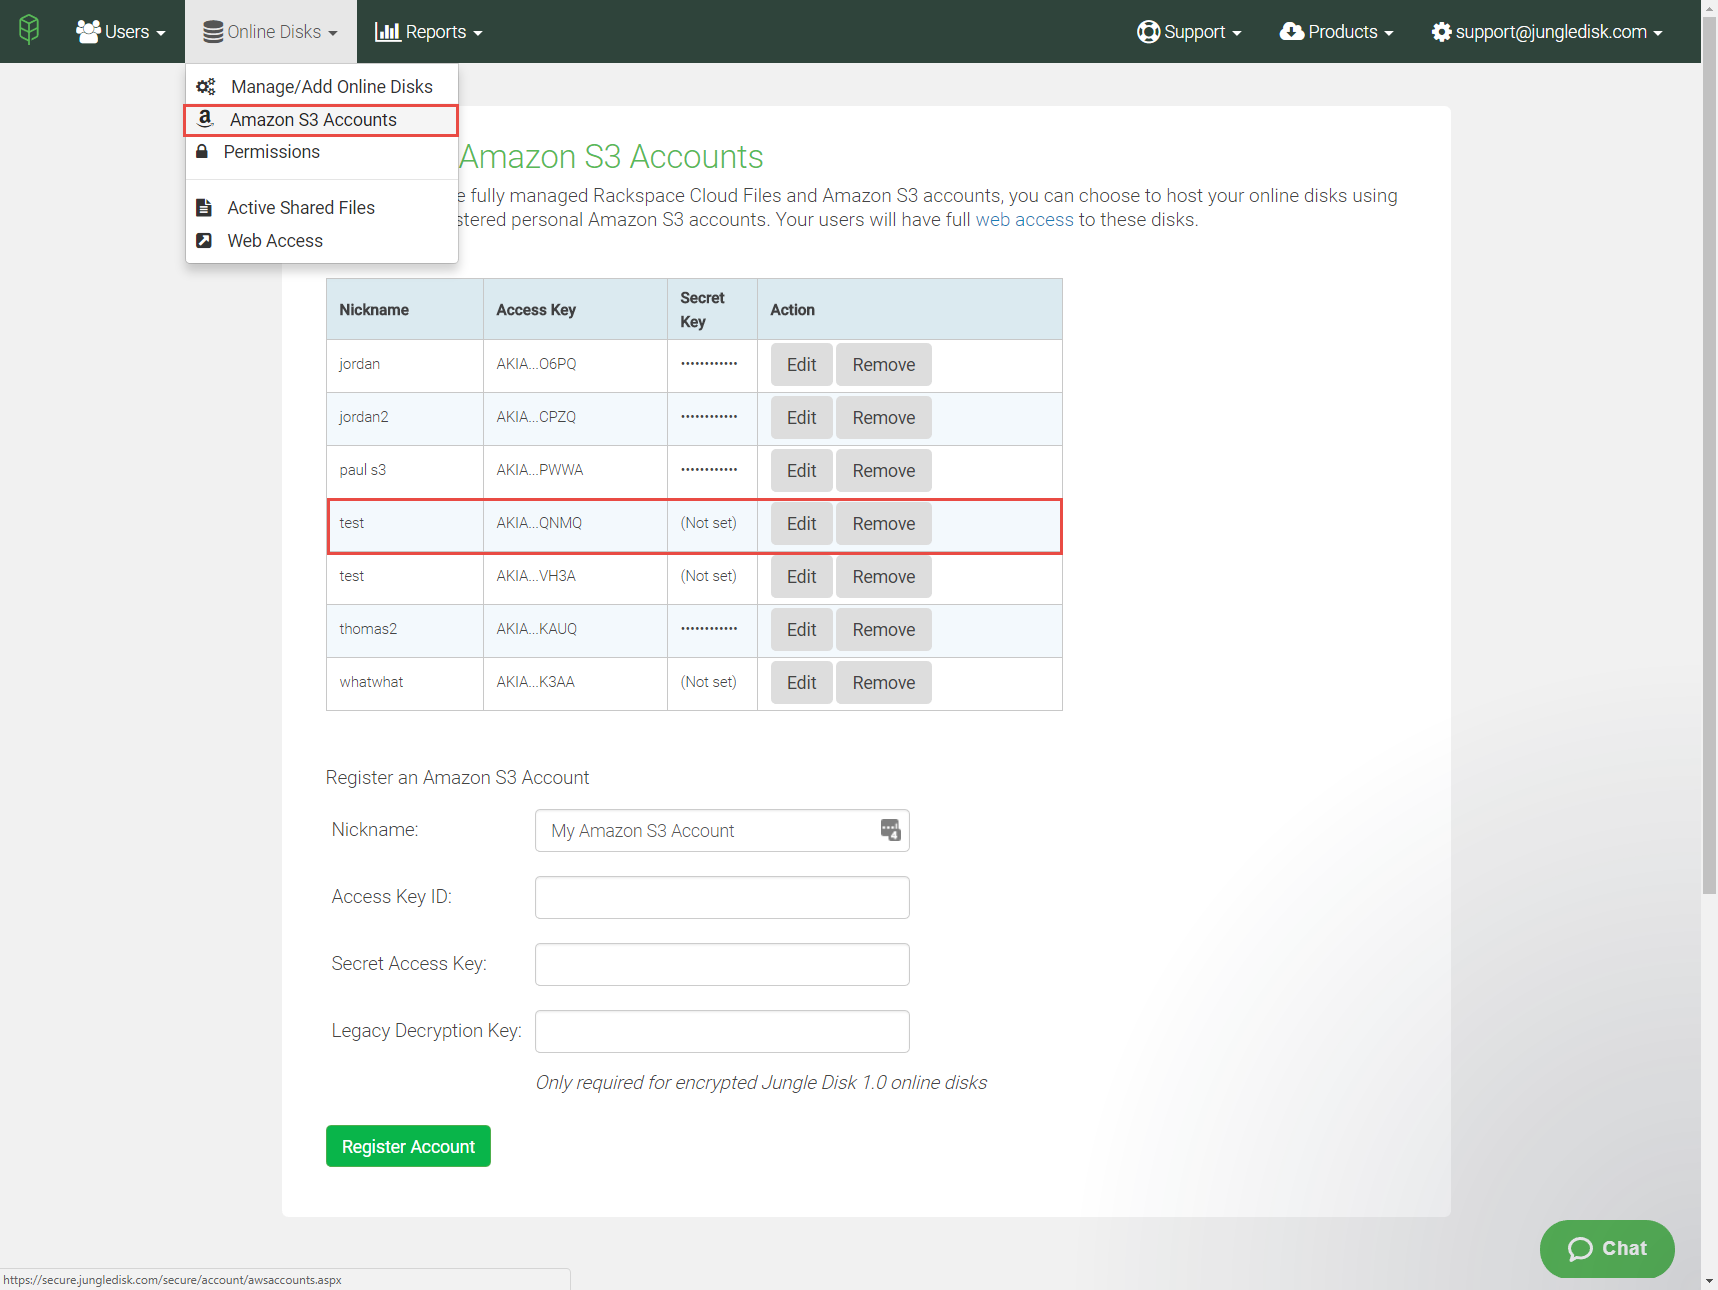Open the Chat widget button

tap(1607, 1249)
